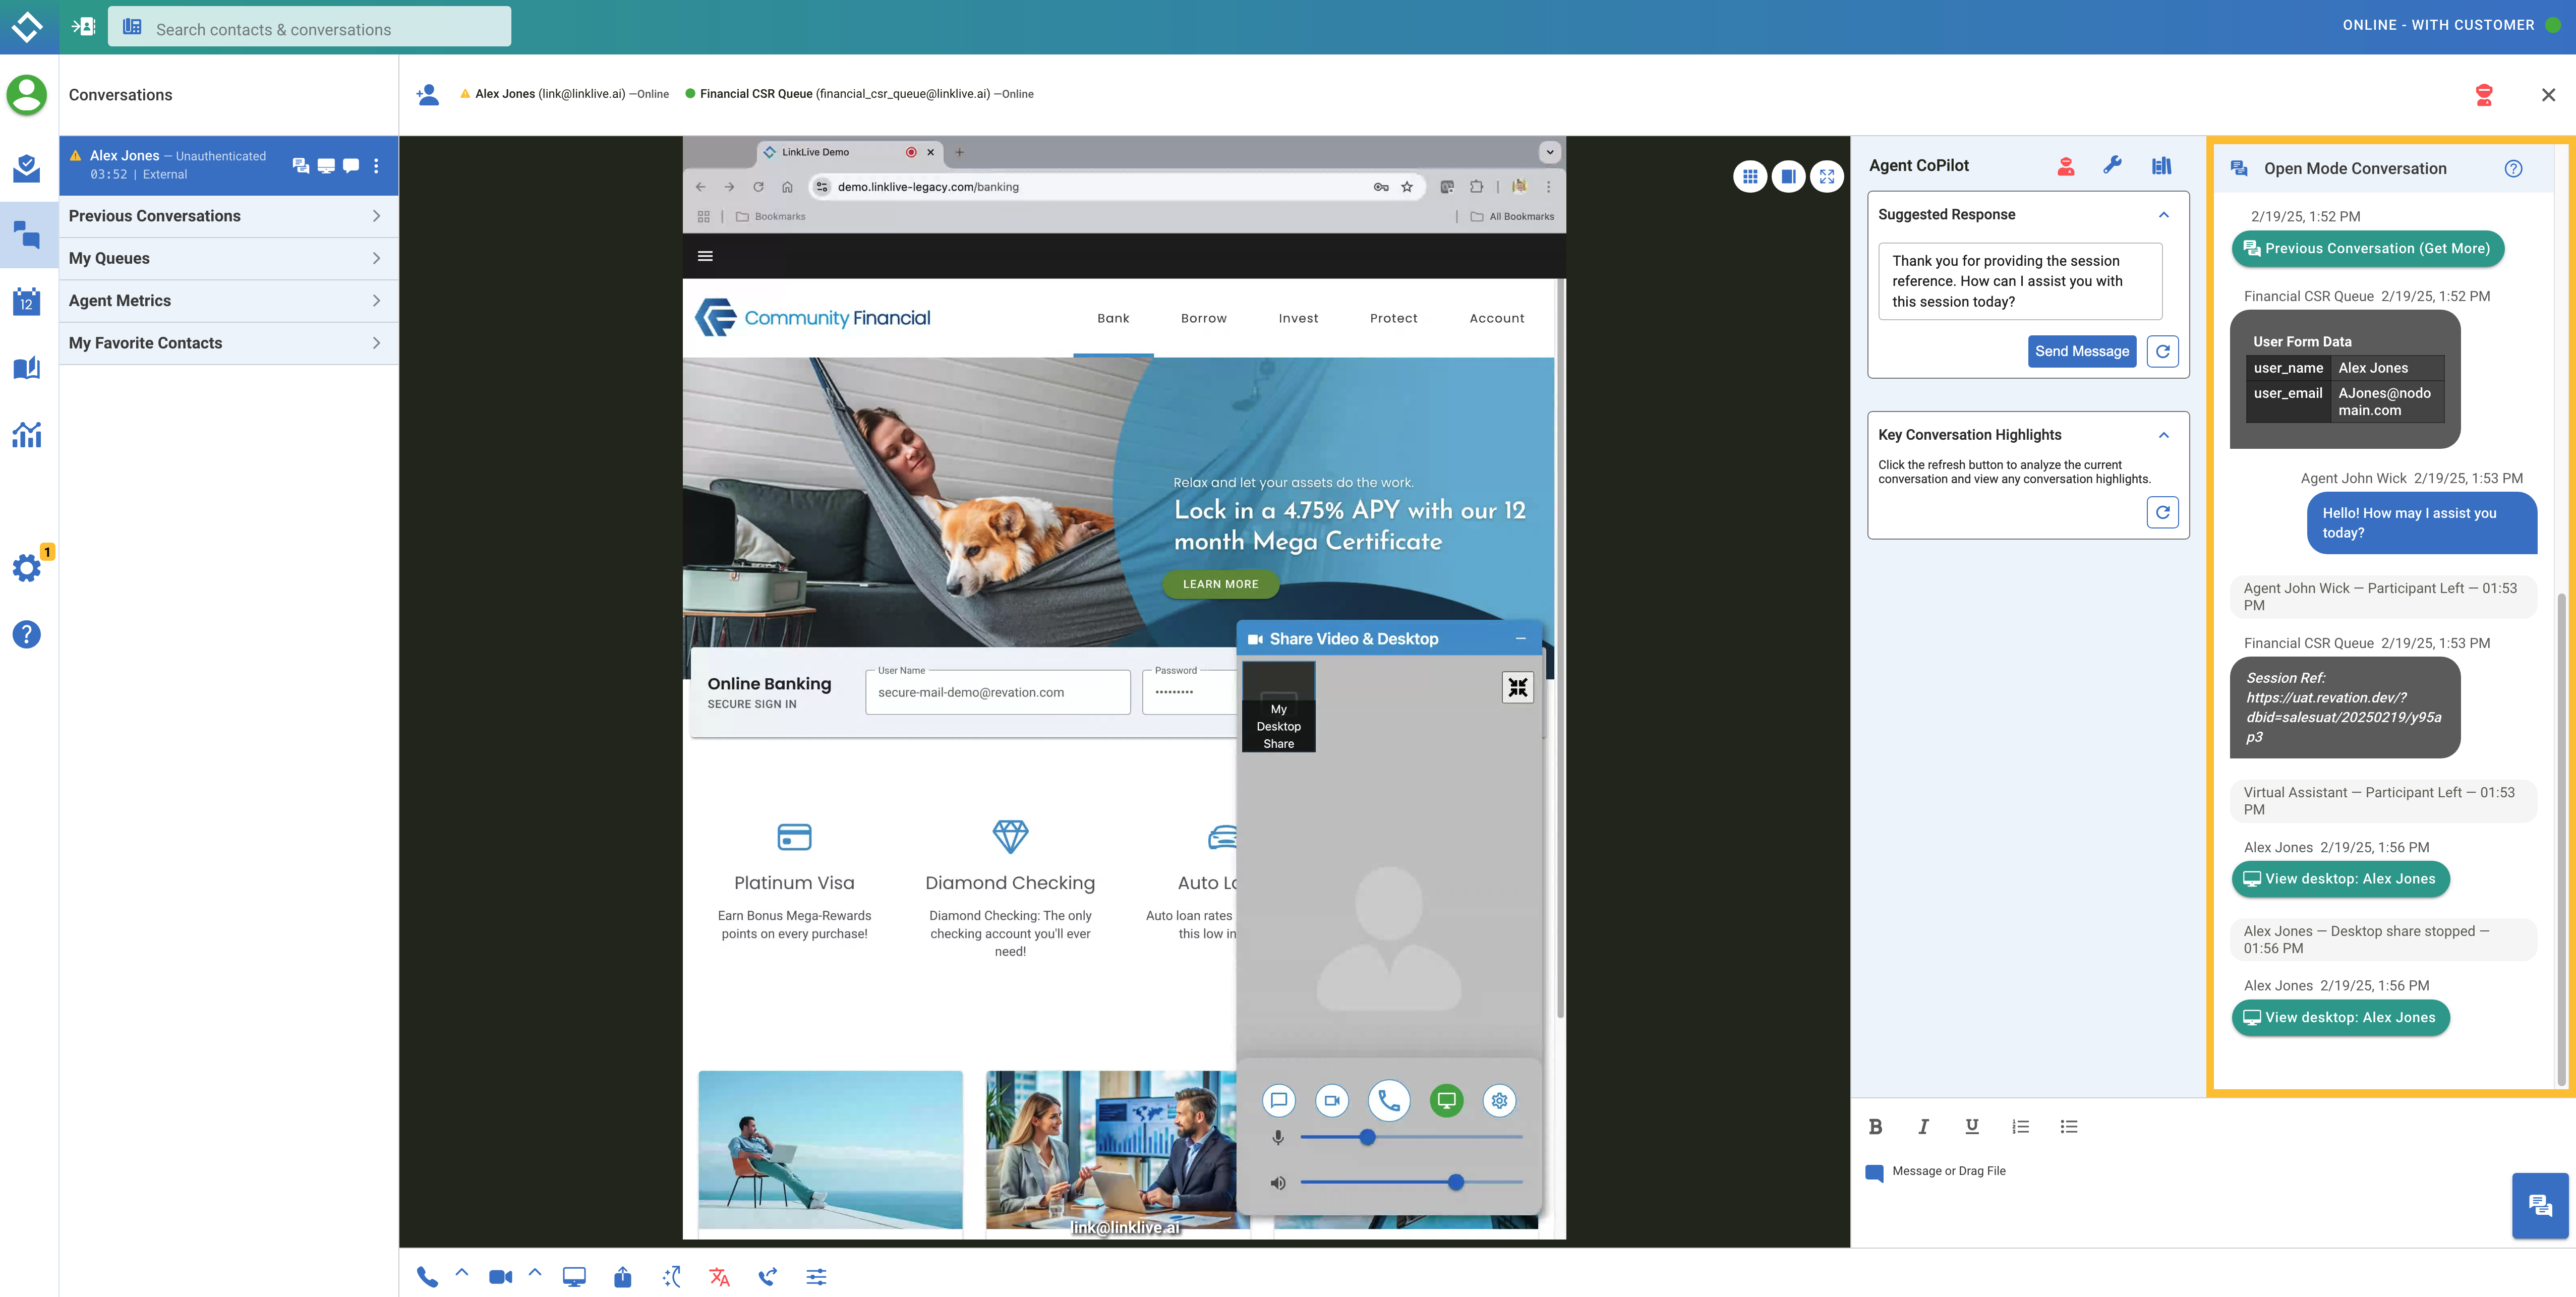The height and width of the screenshot is (1297, 2576).
Task: Click the translate icon in bottom toolbar
Action: tap(719, 1277)
